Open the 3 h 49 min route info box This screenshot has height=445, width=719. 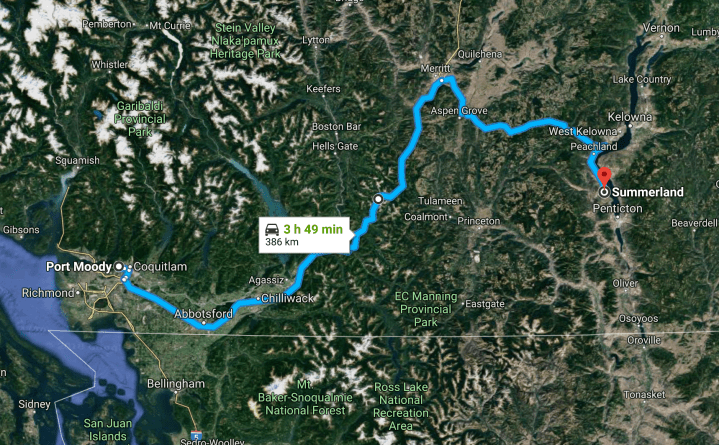tap(305, 234)
